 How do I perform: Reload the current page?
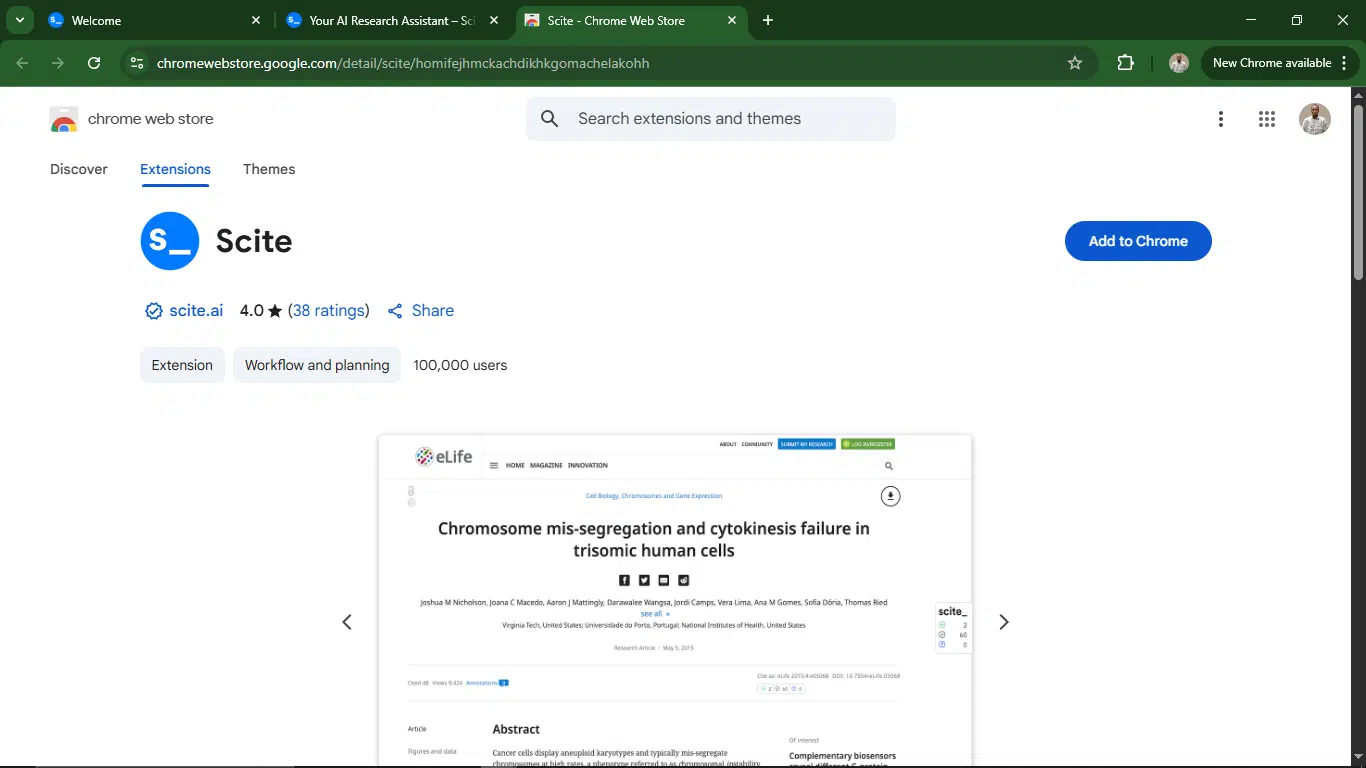point(94,63)
